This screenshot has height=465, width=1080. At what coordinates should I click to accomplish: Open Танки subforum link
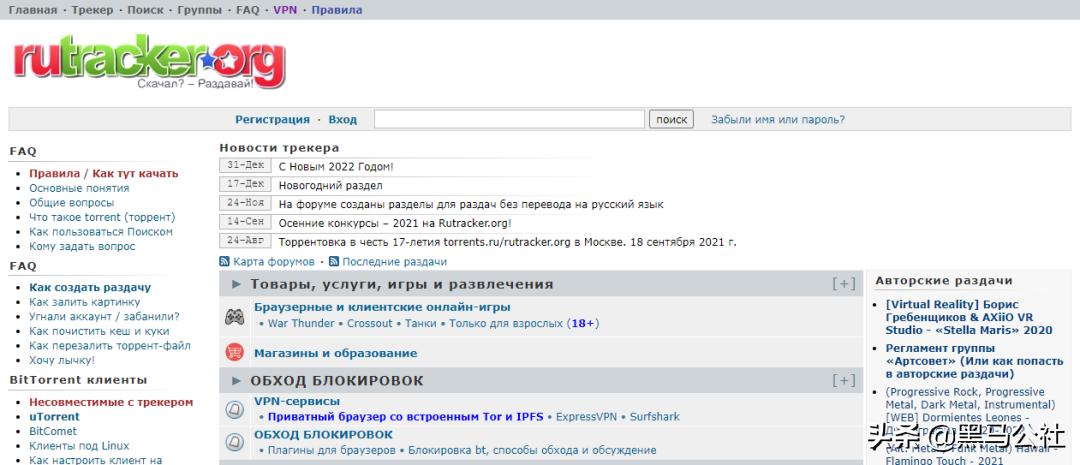[421, 323]
